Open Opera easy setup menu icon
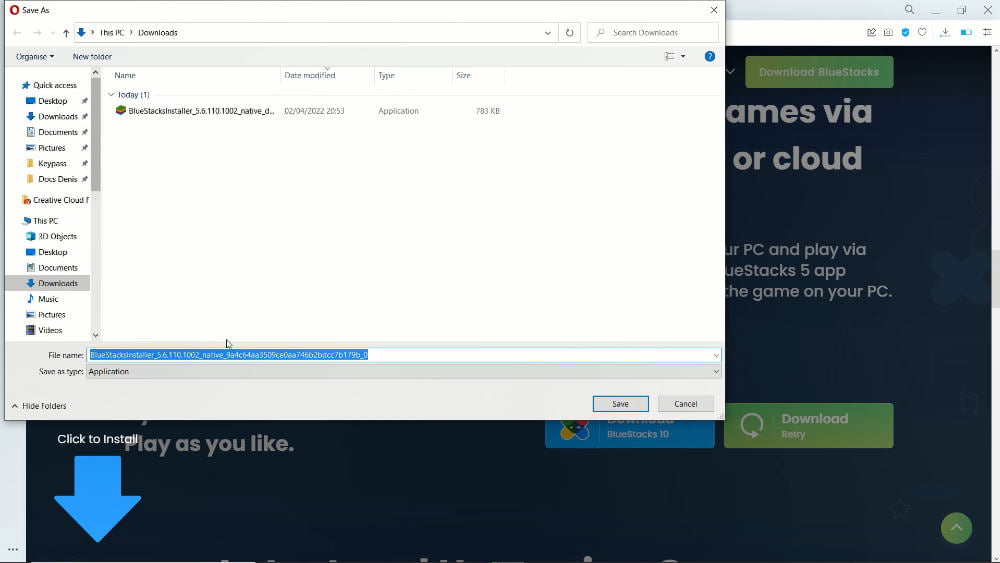 point(987,32)
